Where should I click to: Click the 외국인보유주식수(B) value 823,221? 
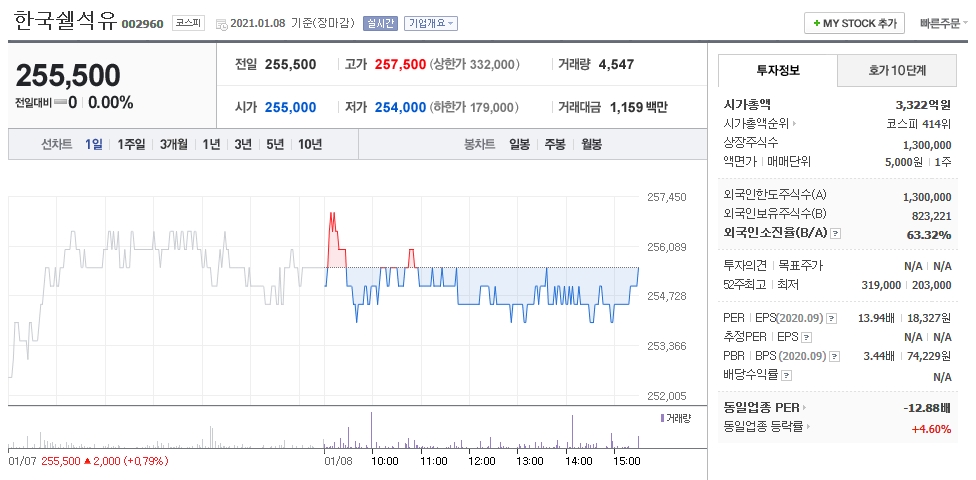click(931, 216)
